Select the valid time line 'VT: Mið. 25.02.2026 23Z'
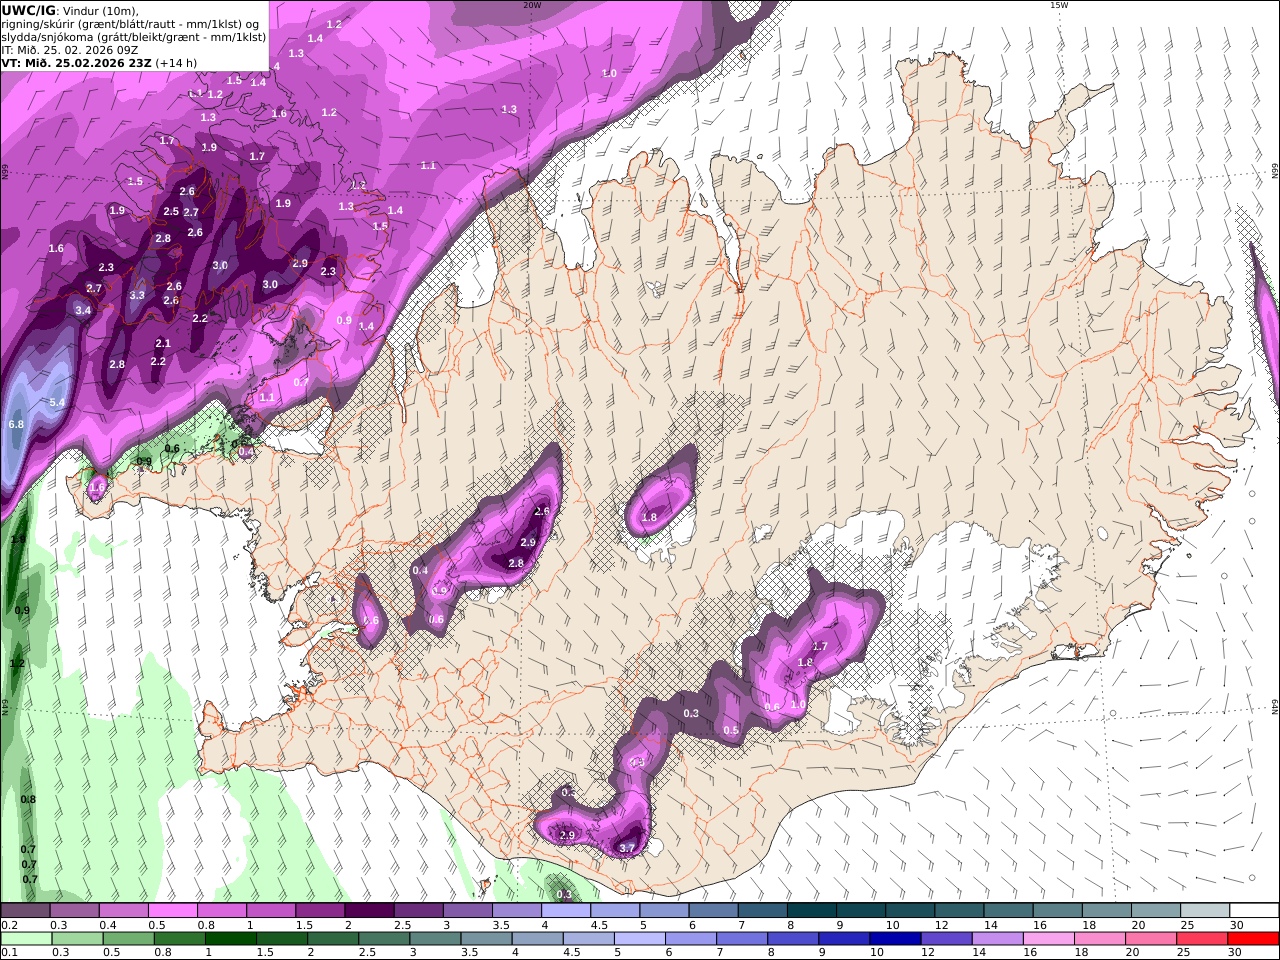The width and height of the screenshot is (1280, 960). (x=78, y=62)
